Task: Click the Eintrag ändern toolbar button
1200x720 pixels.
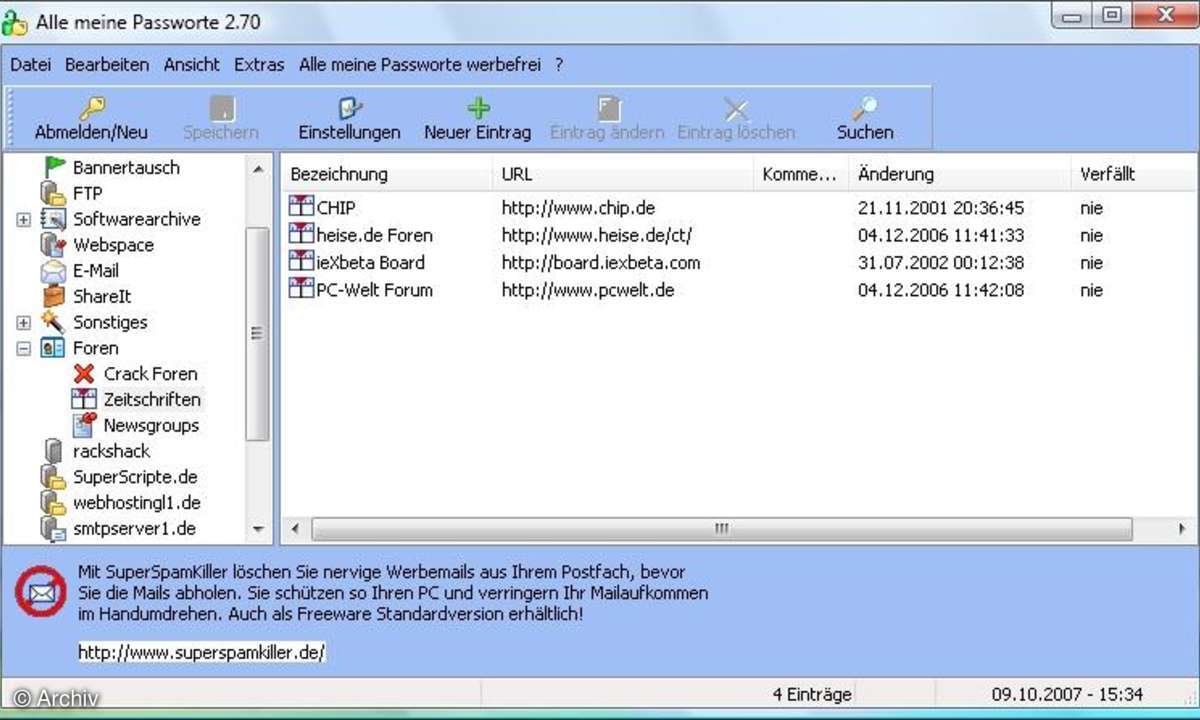Action: click(x=607, y=120)
